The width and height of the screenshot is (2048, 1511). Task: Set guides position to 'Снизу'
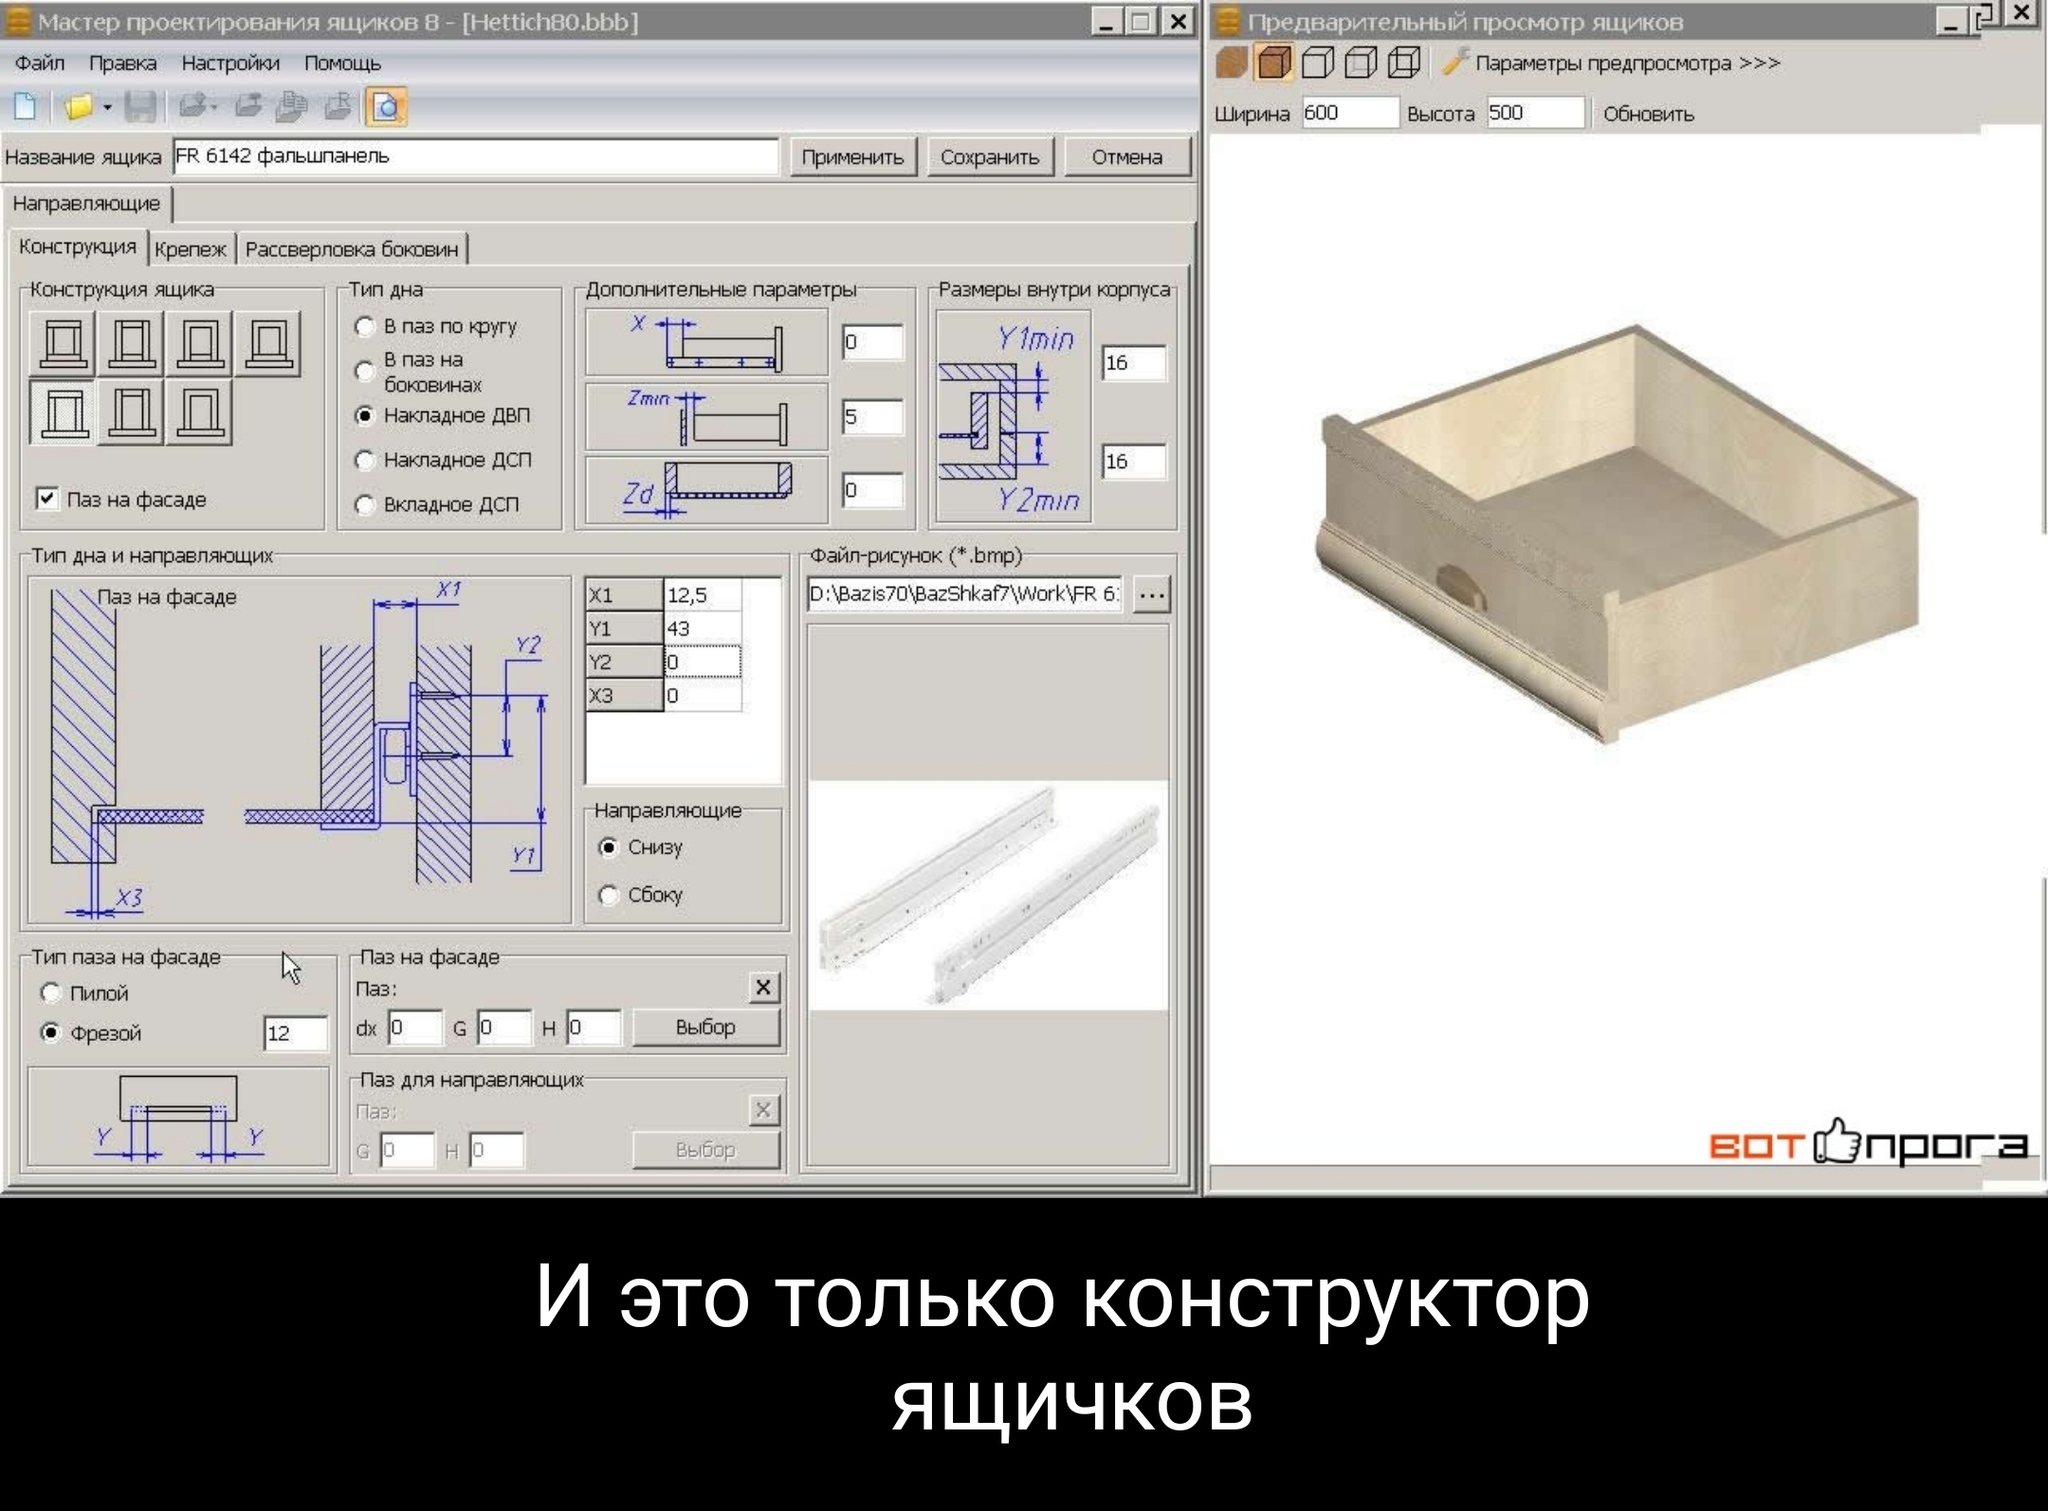tap(608, 848)
